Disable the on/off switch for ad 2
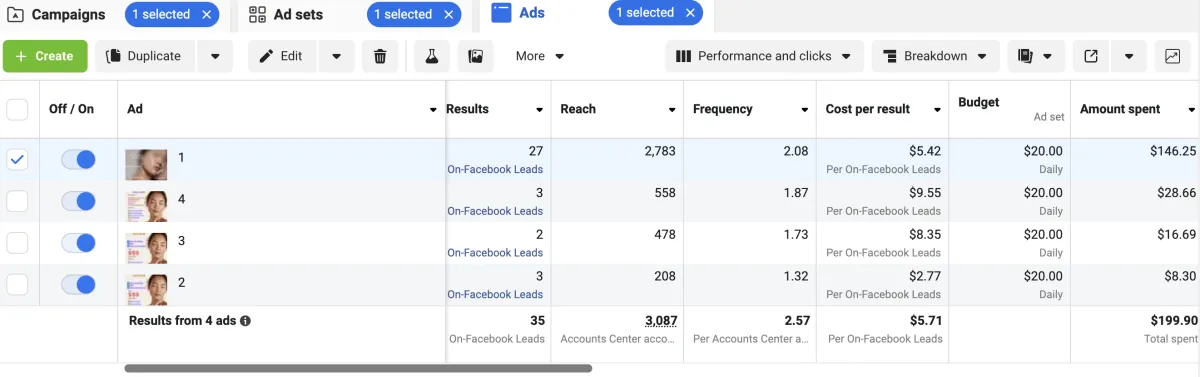This screenshot has height=377, width=1200. [x=78, y=284]
